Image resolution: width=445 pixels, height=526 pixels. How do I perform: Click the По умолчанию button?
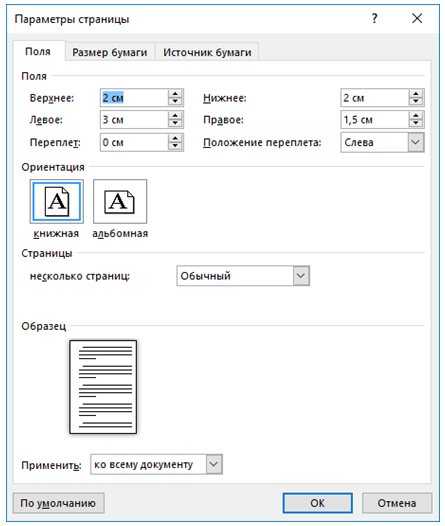[58, 503]
